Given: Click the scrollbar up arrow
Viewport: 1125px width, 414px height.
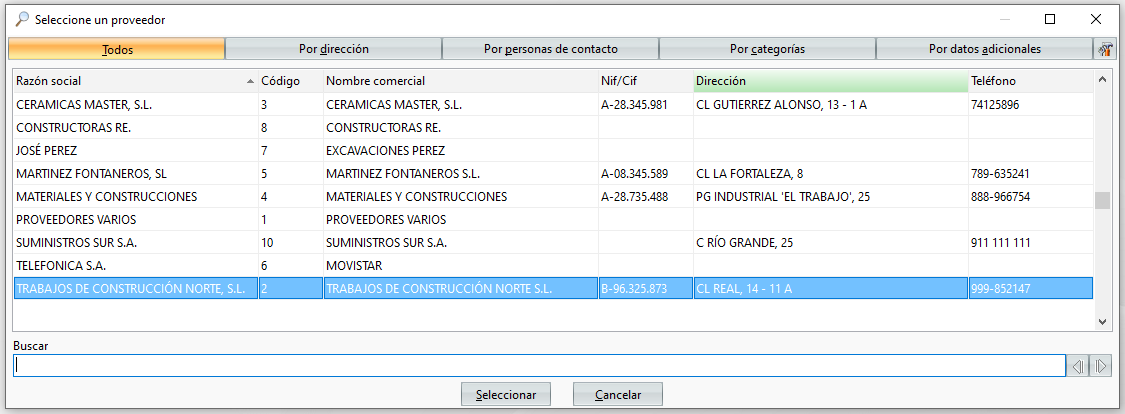Looking at the screenshot, I should [x=1102, y=80].
